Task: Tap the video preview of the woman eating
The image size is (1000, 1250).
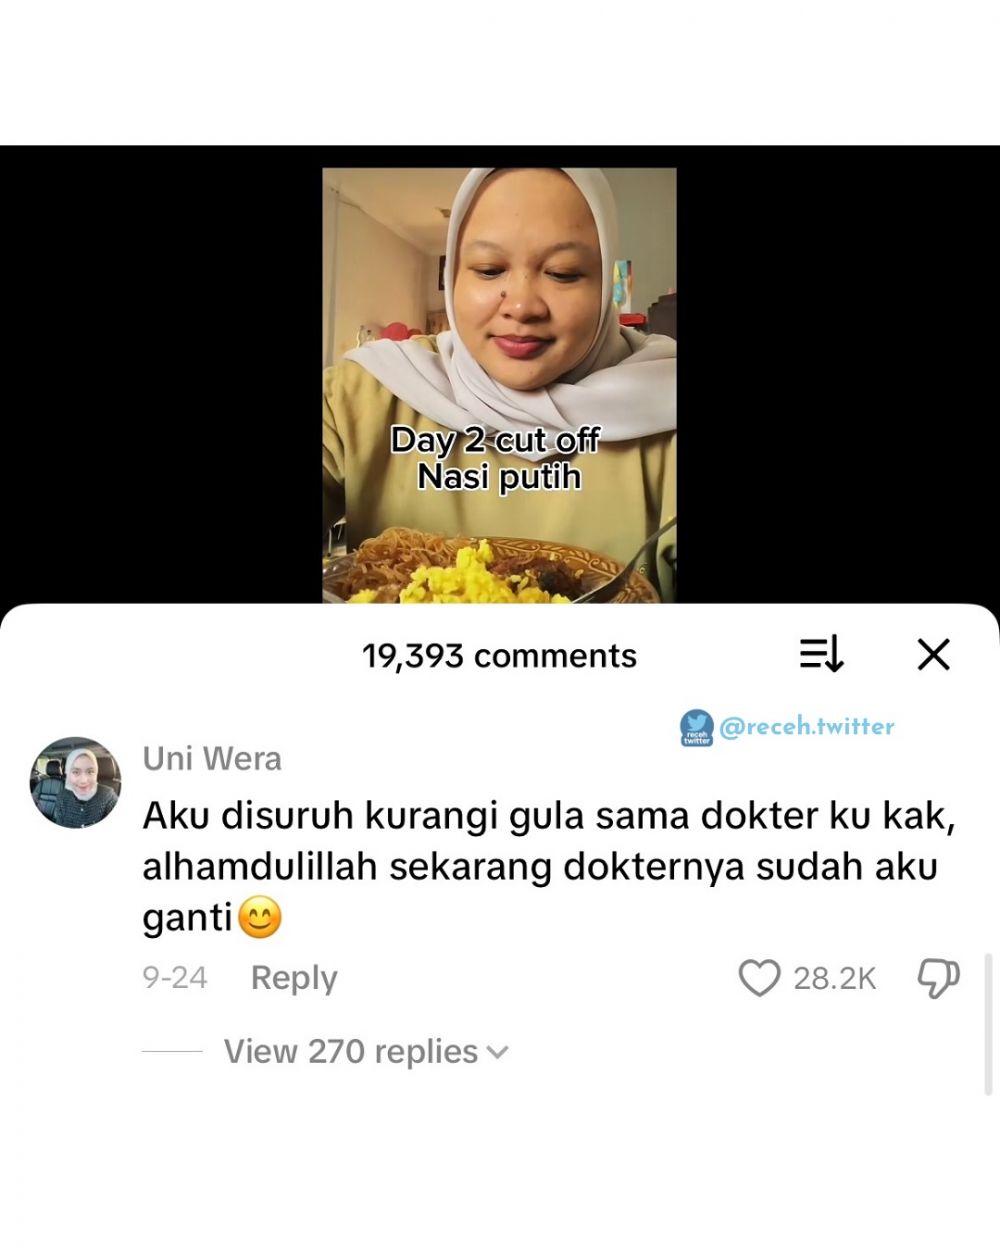Action: pos(499,385)
